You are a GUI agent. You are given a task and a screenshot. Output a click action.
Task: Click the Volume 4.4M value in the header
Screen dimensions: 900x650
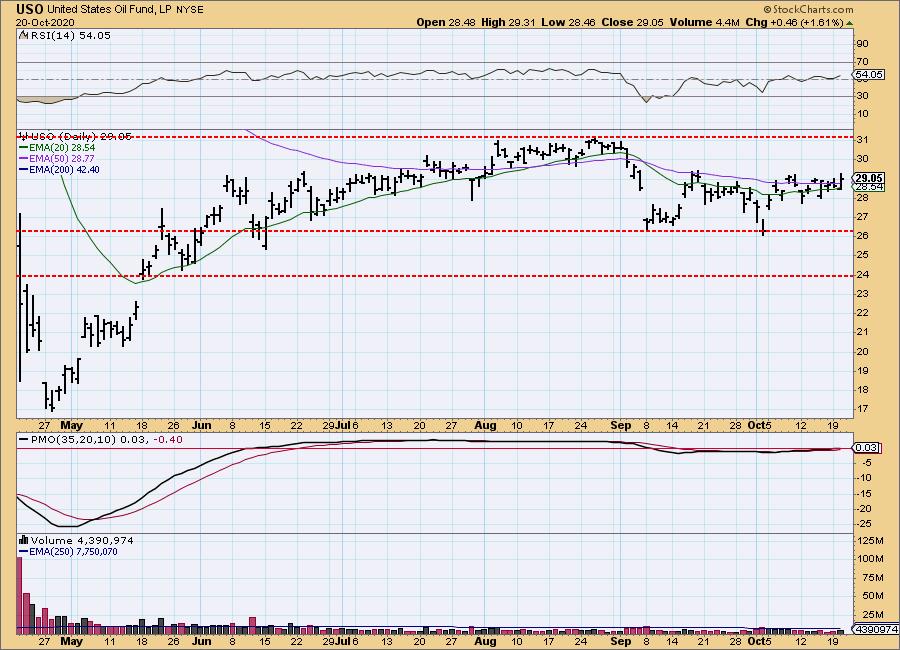pos(704,22)
